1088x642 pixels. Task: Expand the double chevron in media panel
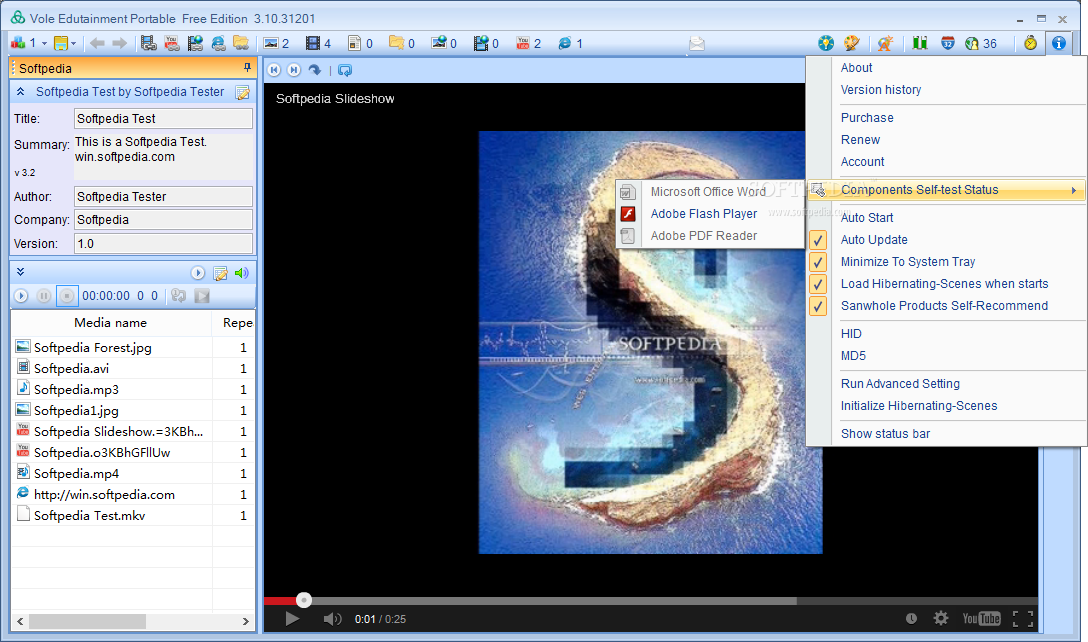(x=21, y=272)
